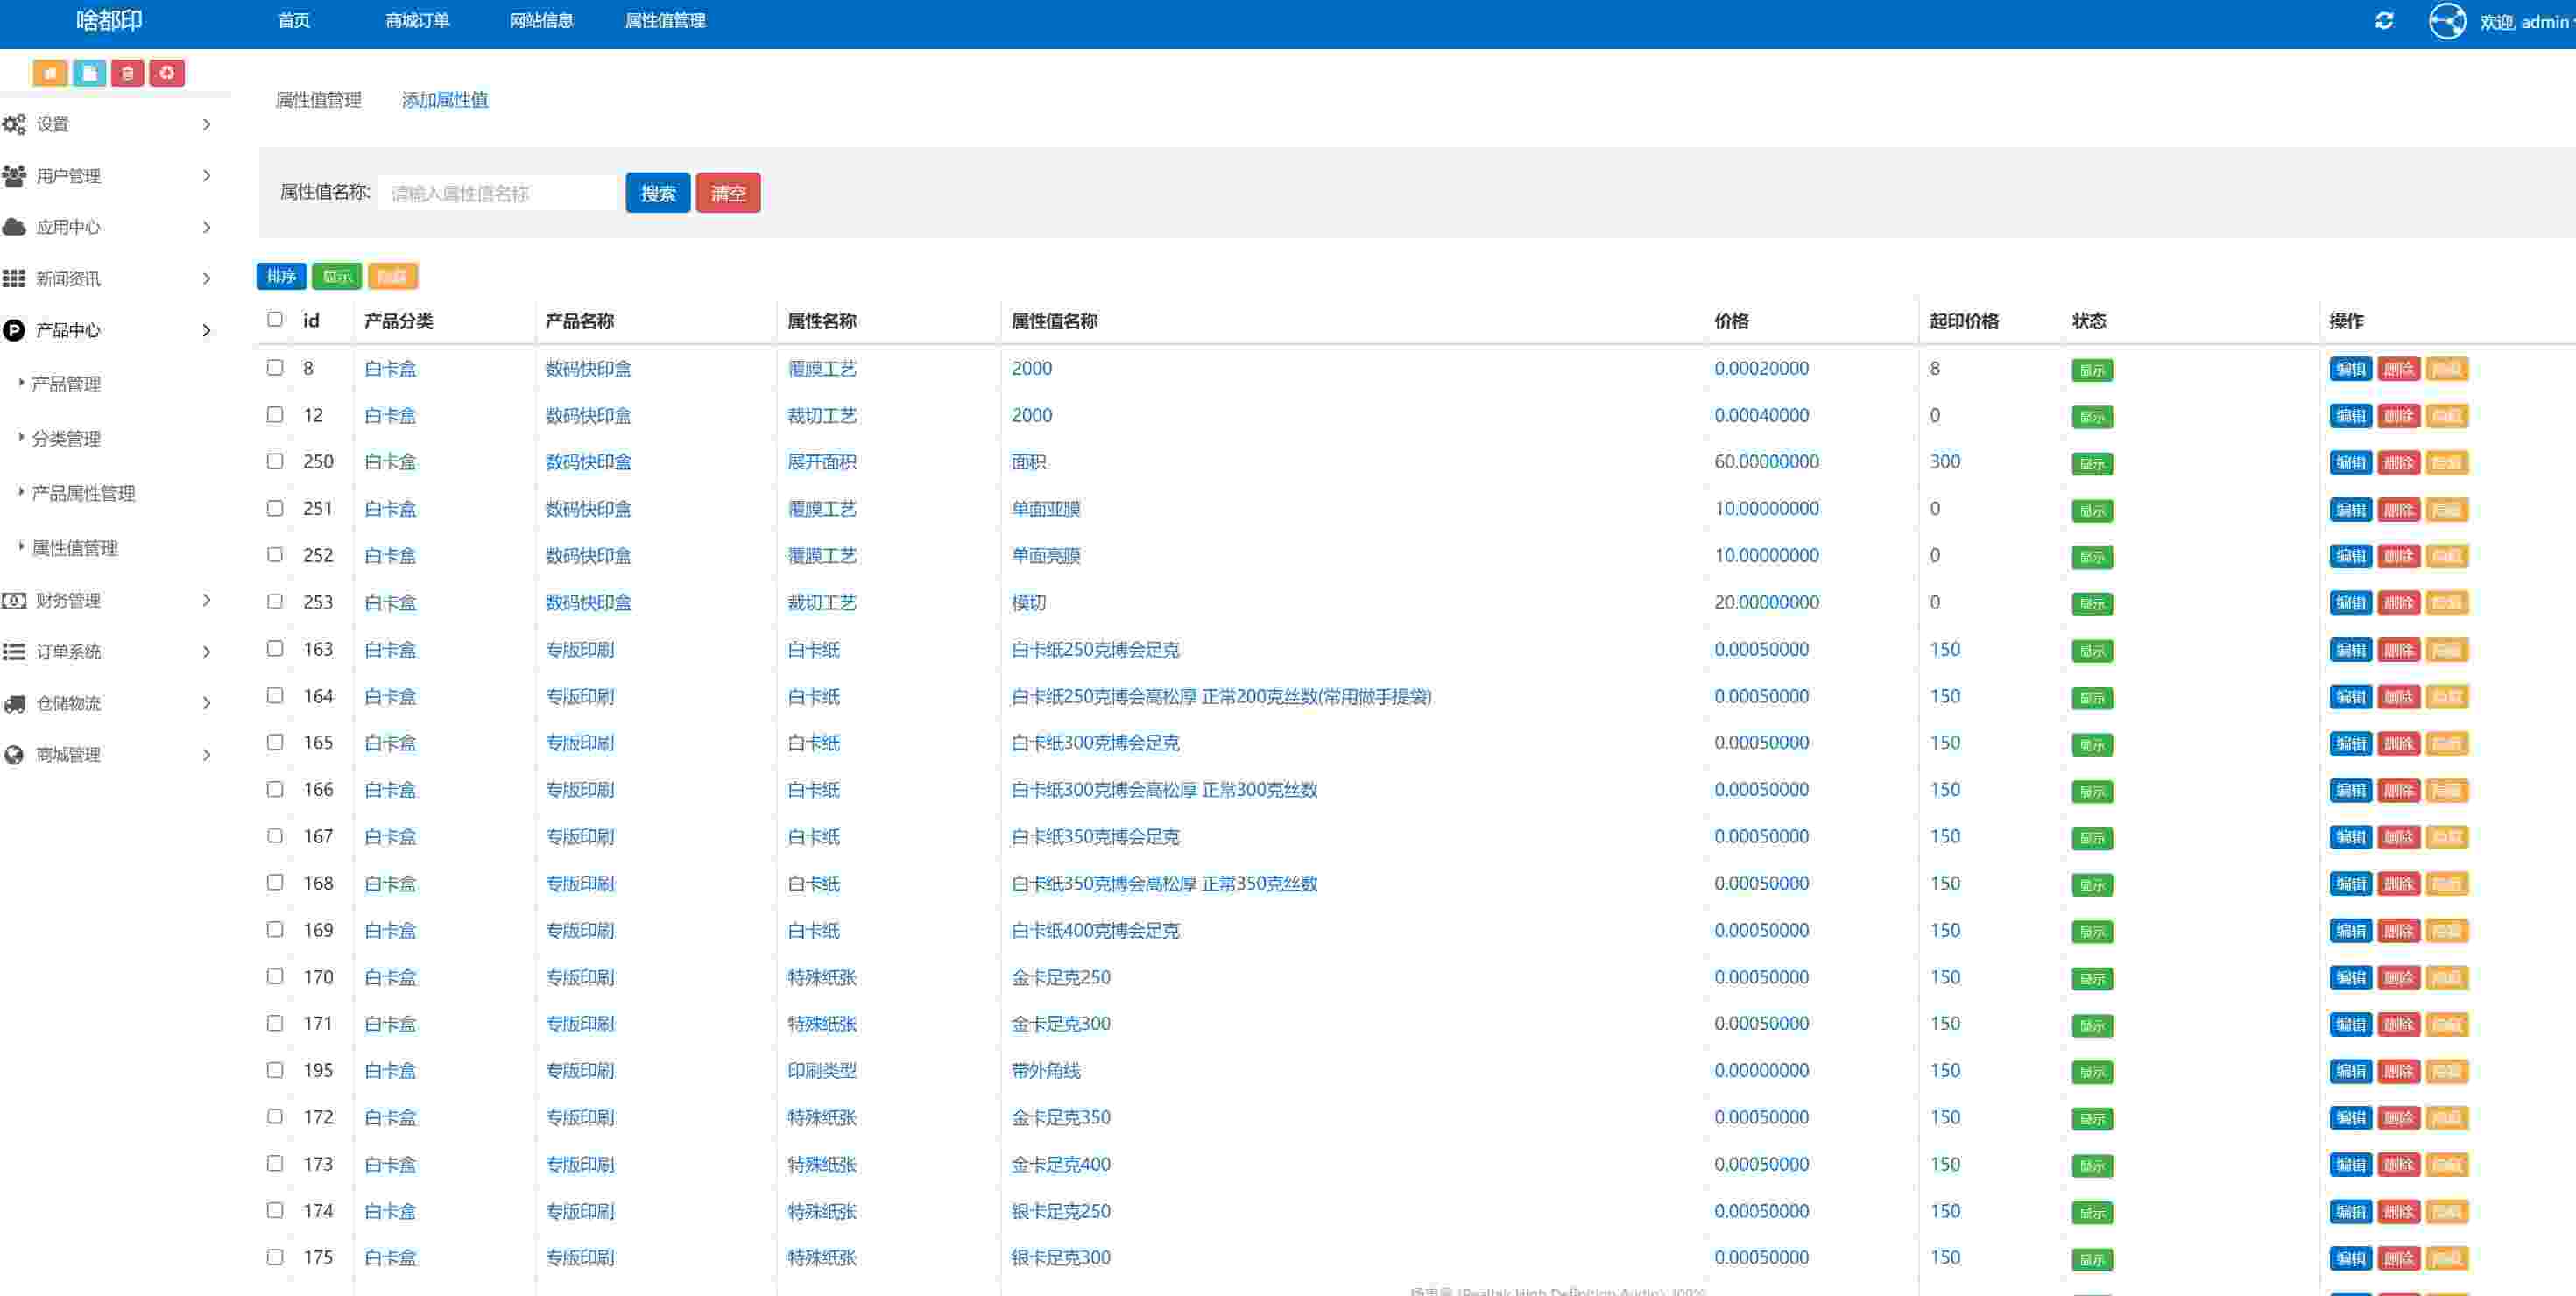
Task: Expand the 财务管理 sidebar section chevron
Action: click(206, 600)
